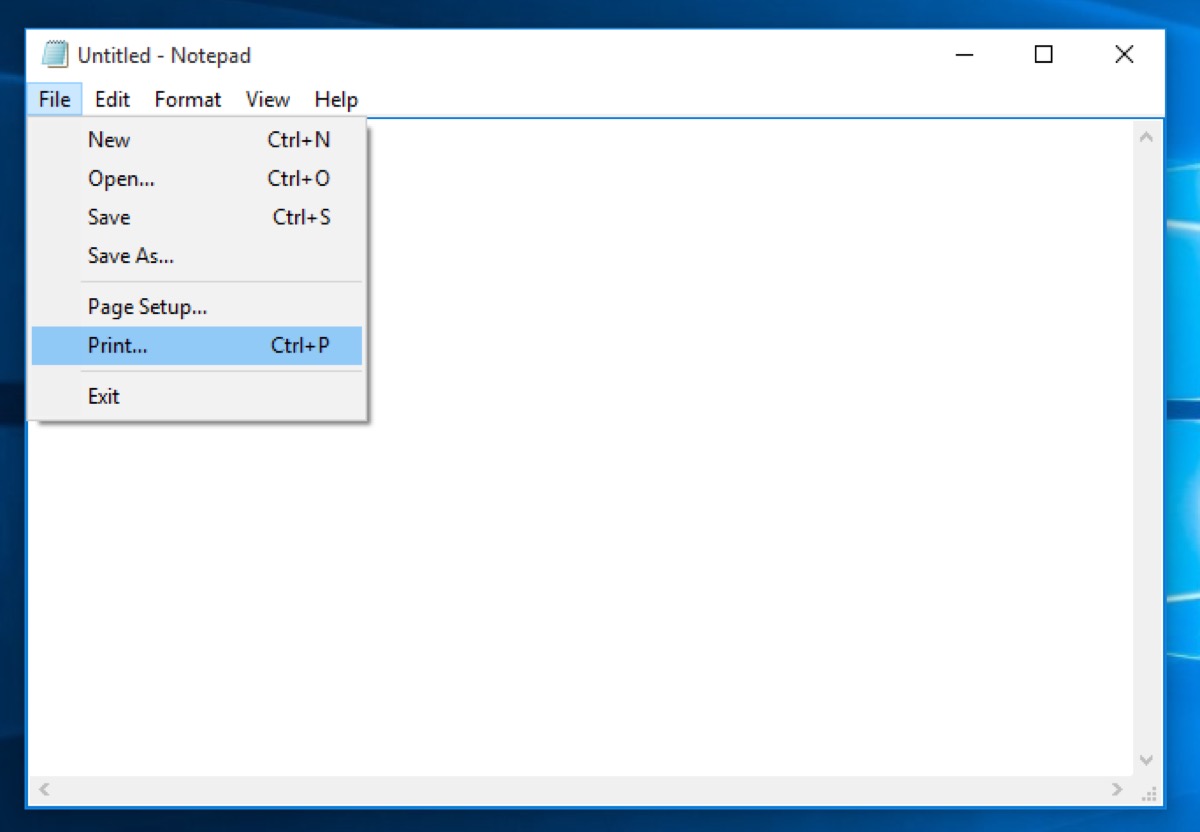
Task: Choose Open to browse for a file
Action: (120, 178)
